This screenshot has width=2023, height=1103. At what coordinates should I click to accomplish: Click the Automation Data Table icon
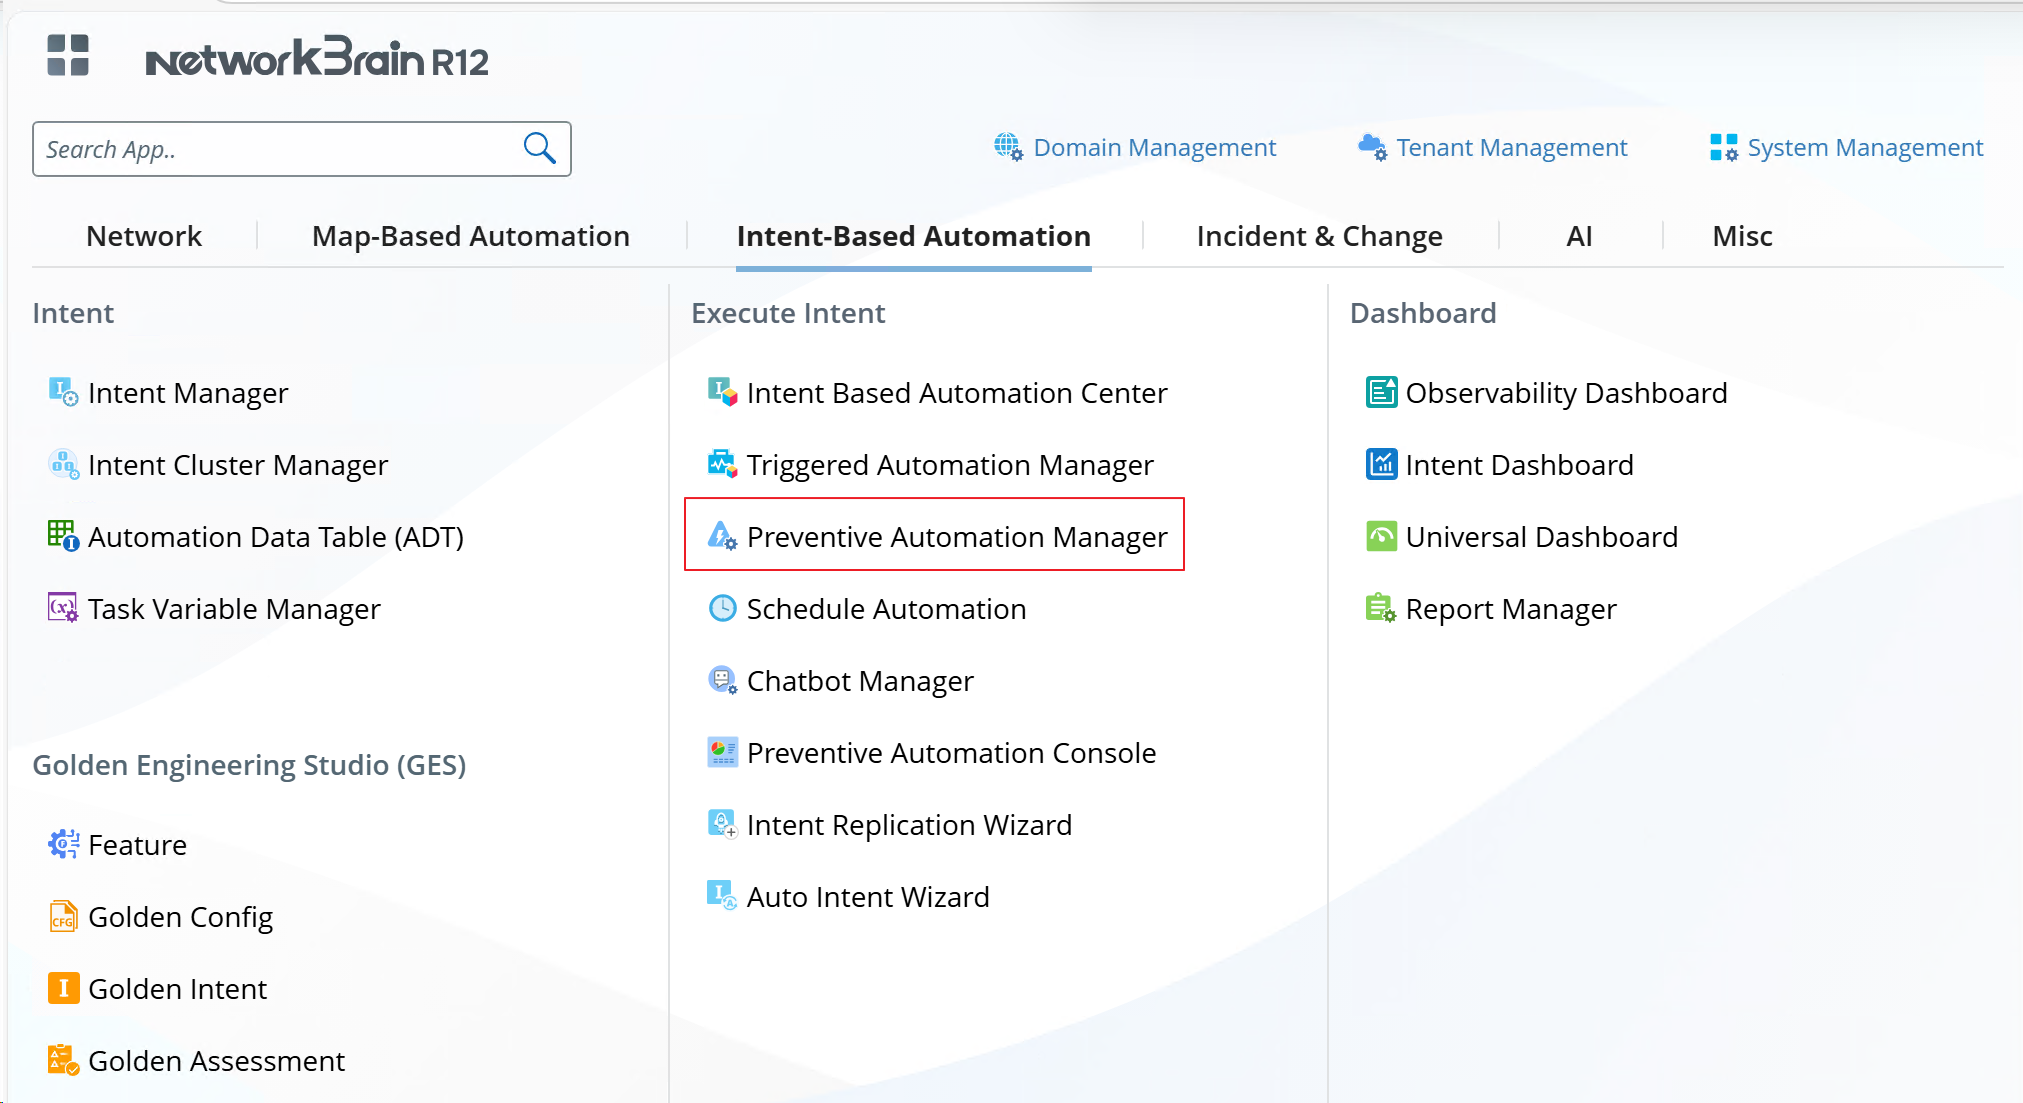[x=63, y=536]
